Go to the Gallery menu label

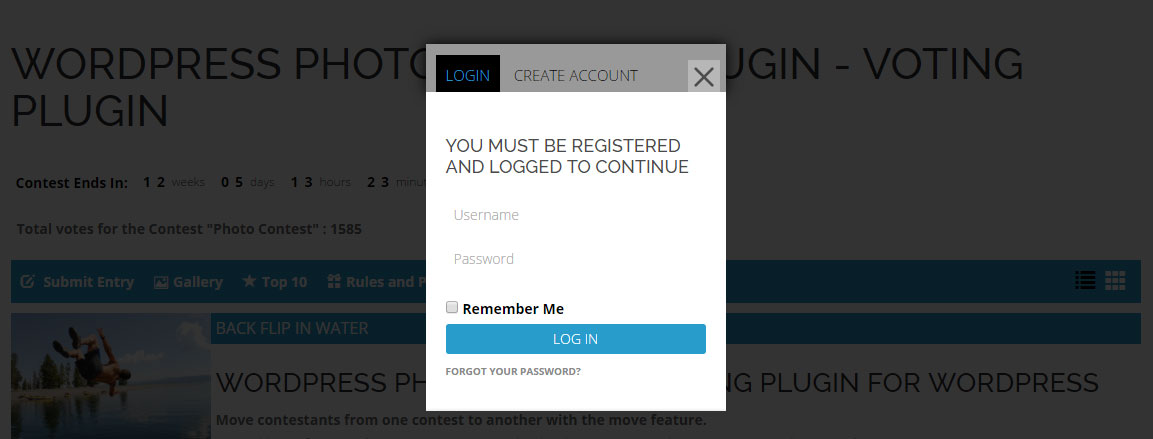pos(198,282)
